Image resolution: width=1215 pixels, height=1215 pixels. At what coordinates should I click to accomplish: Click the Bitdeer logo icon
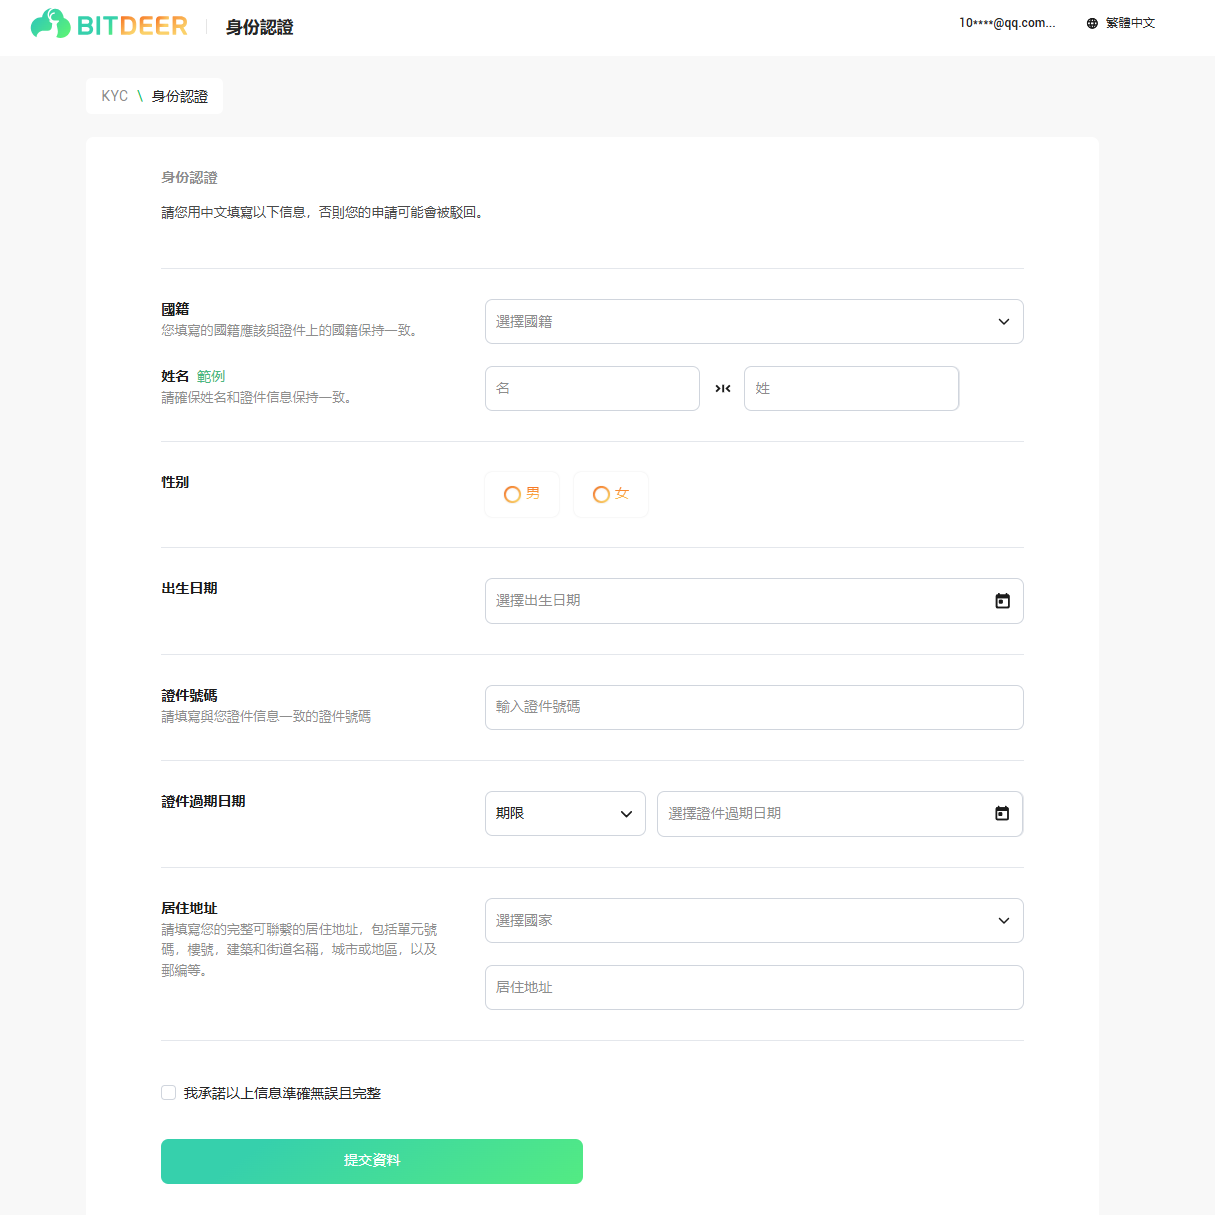[50, 24]
